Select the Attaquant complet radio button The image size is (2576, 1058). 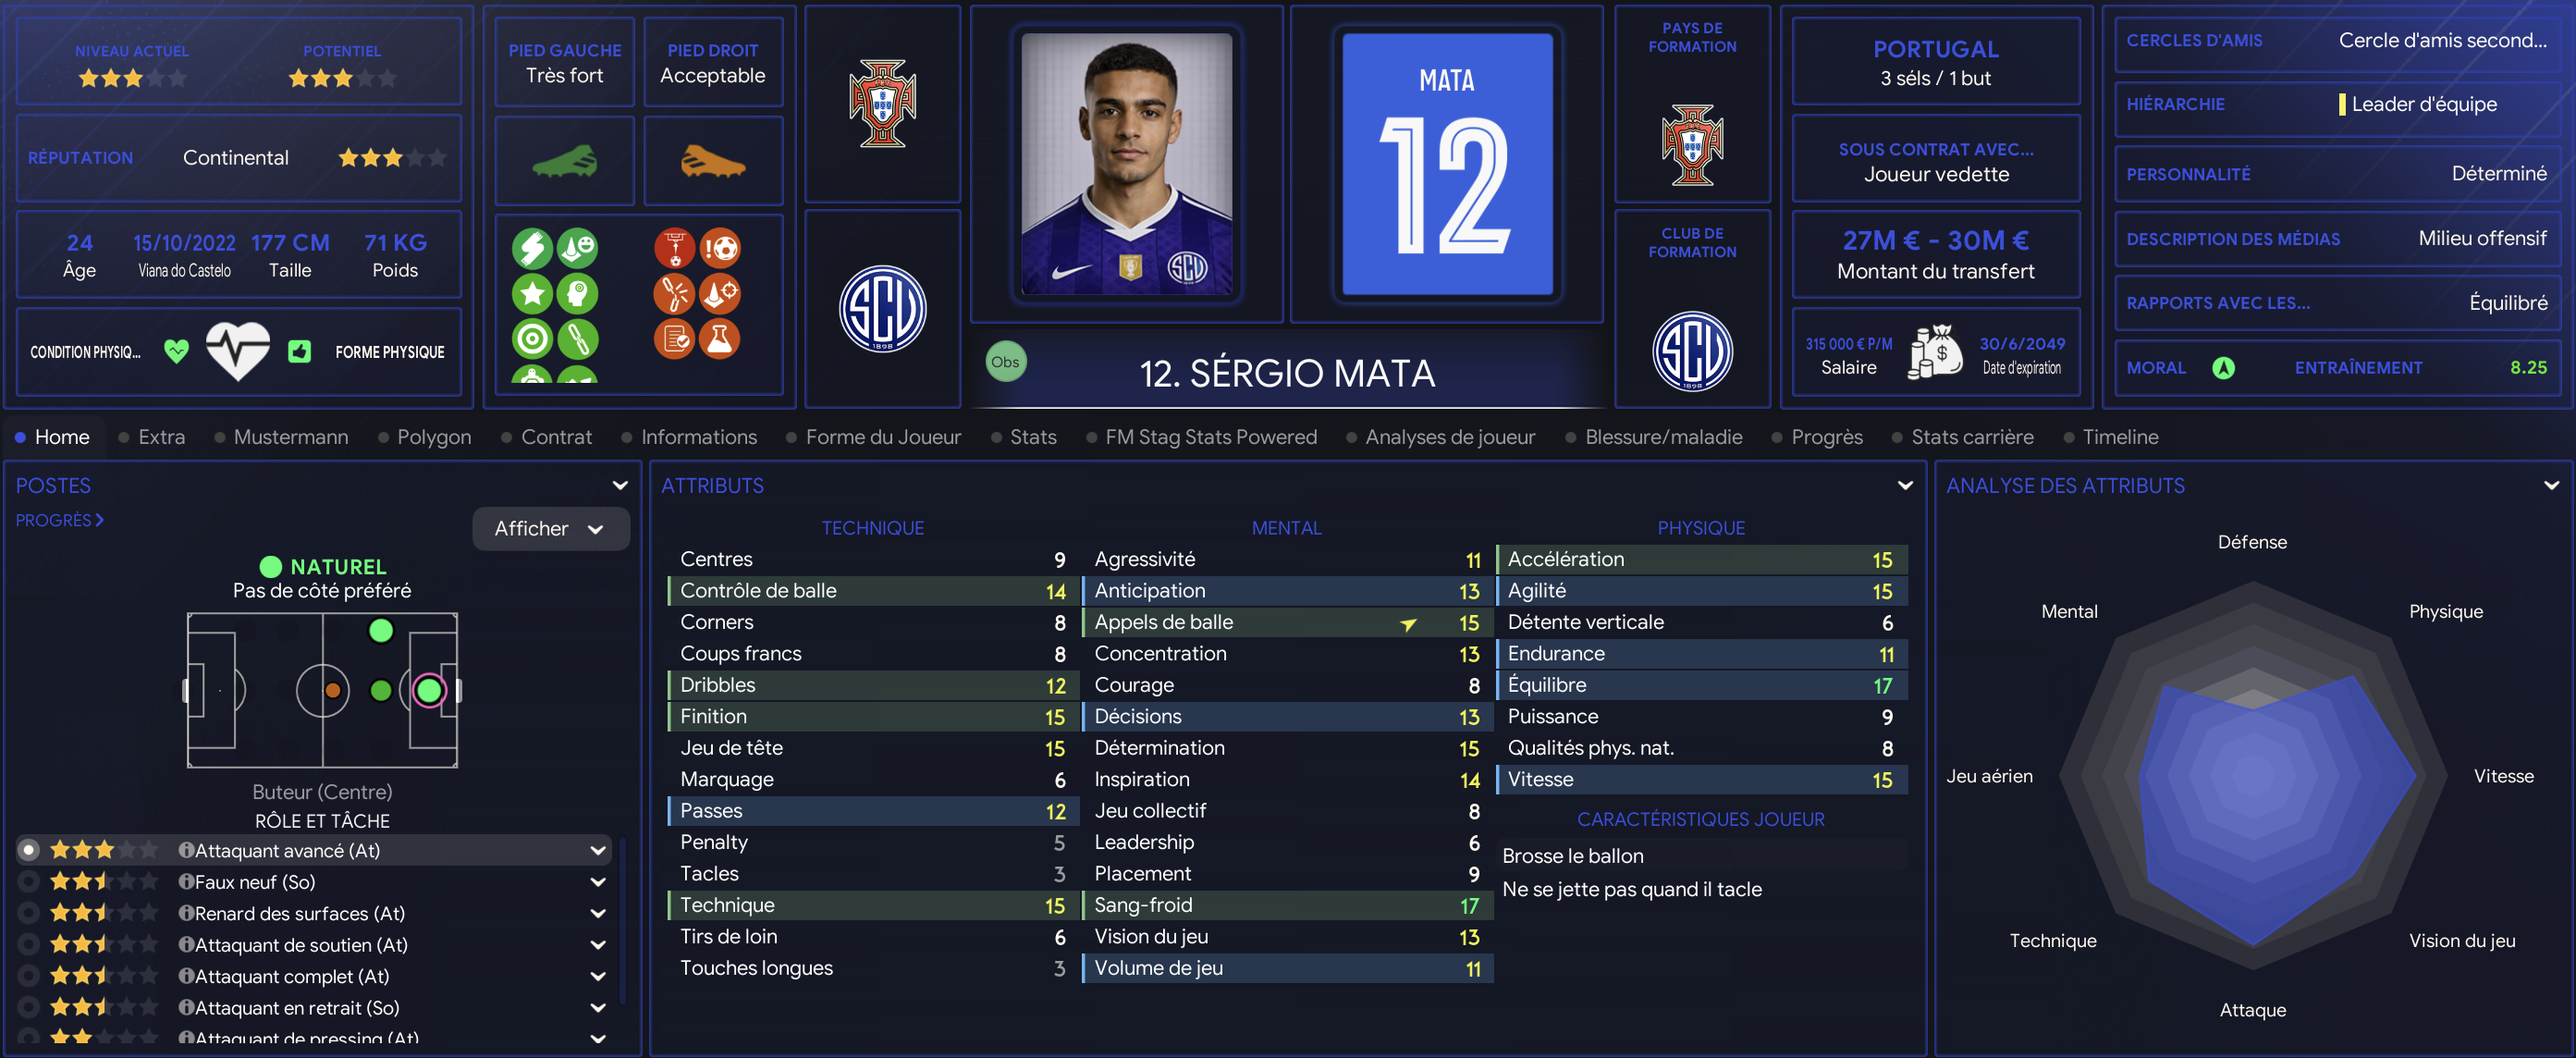coord(29,976)
